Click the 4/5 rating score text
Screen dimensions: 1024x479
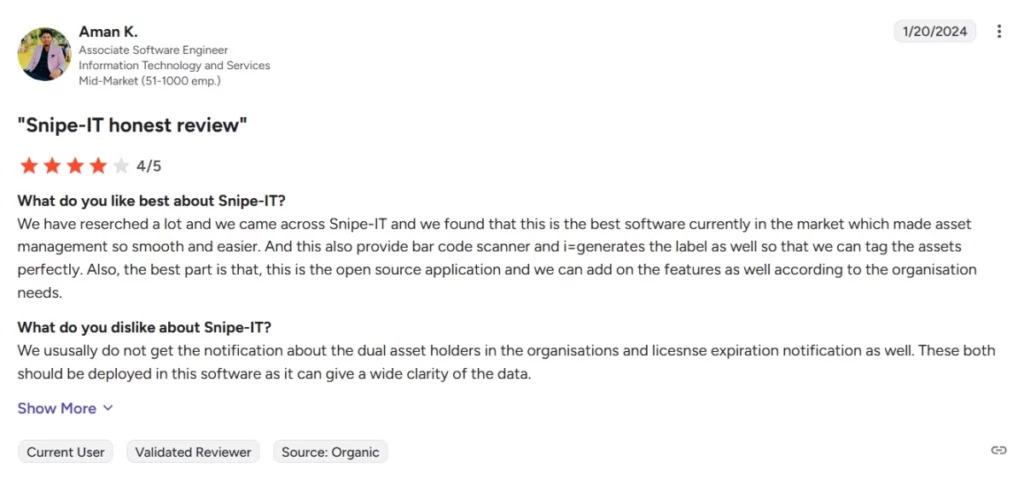149,166
